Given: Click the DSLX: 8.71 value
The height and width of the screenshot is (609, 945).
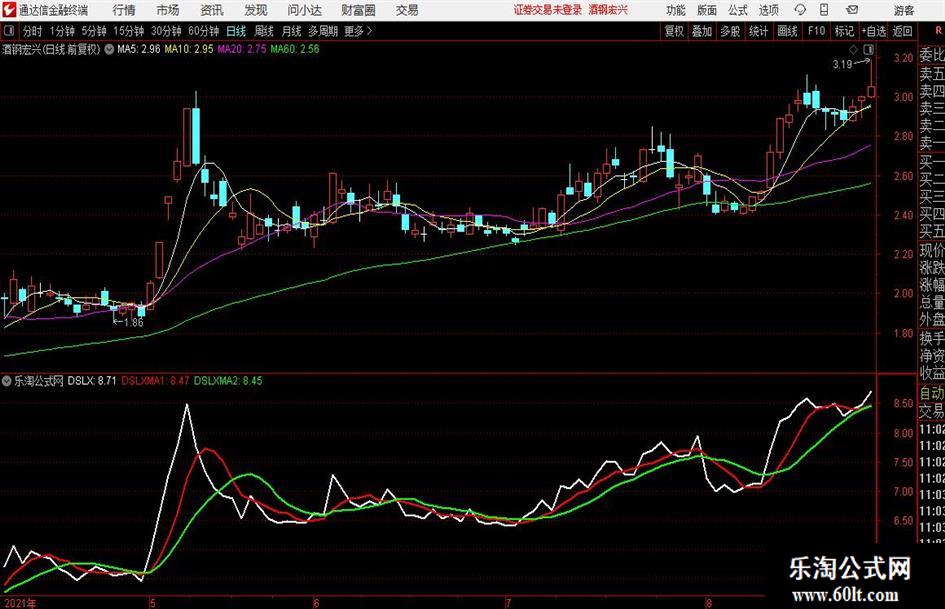Looking at the screenshot, I should [x=92, y=380].
